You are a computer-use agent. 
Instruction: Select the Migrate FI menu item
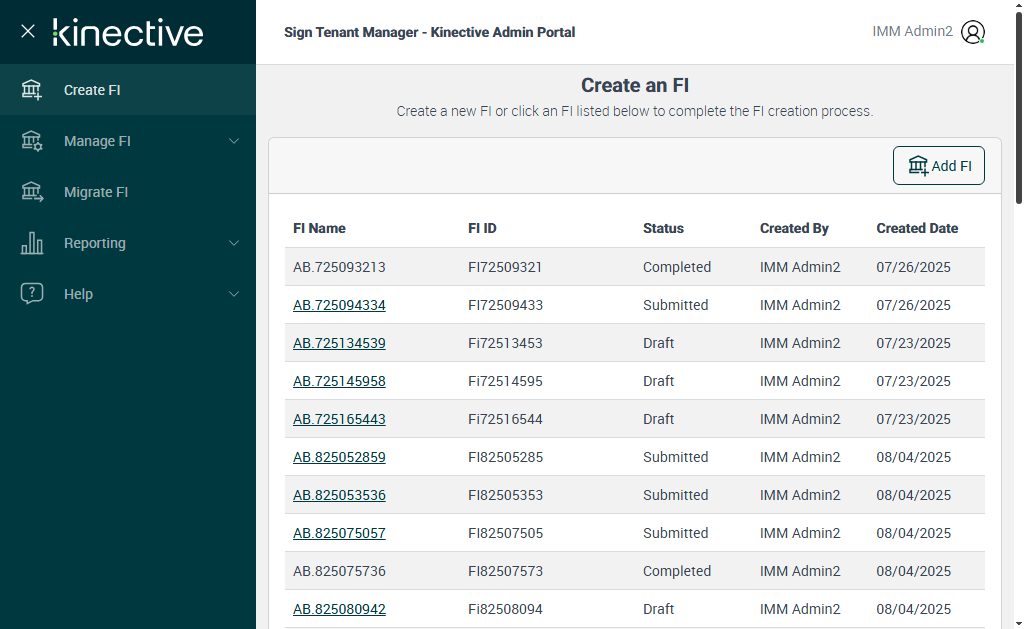click(x=96, y=192)
